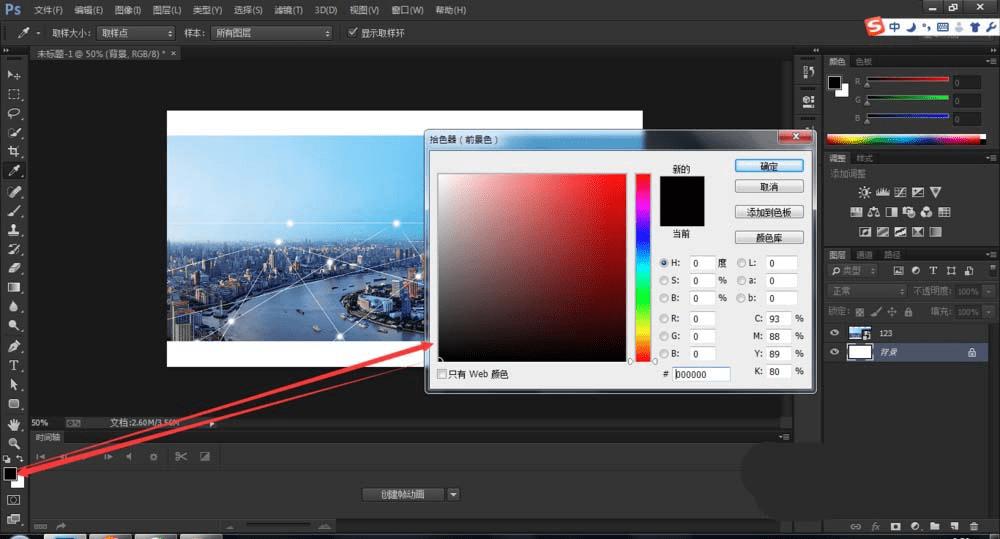Open the Layer menu

[x=166, y=10]
